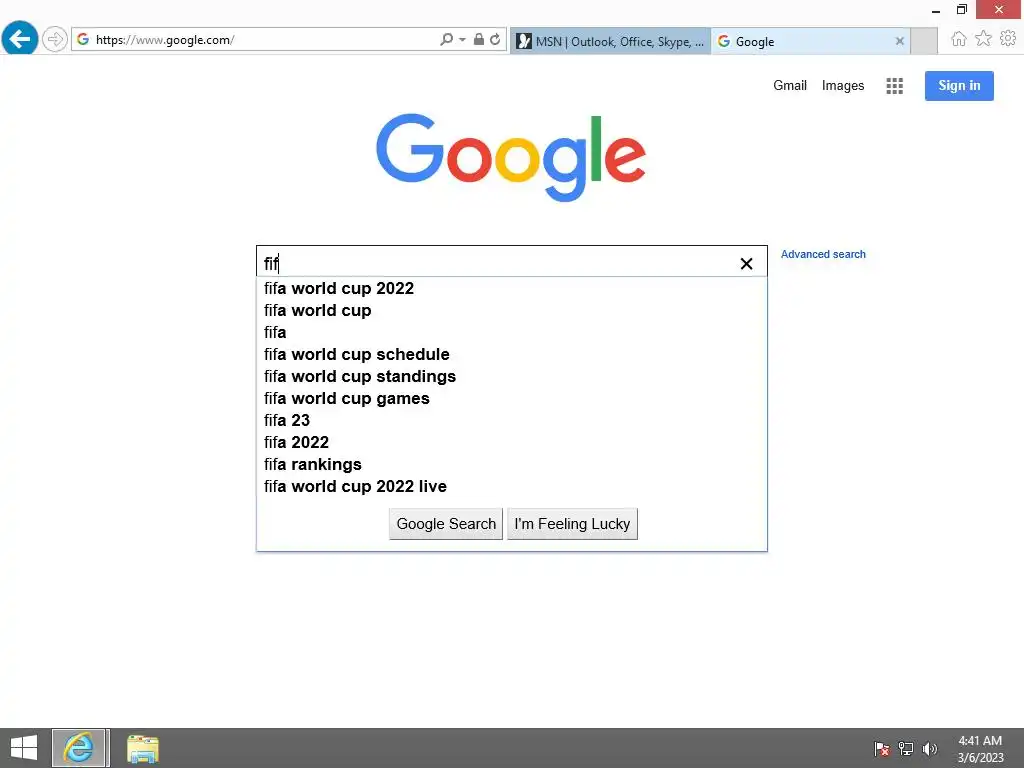Click the address bar search magnifier icon
This screenshot has height=768, width=1024.
click(x=447, y=39)
